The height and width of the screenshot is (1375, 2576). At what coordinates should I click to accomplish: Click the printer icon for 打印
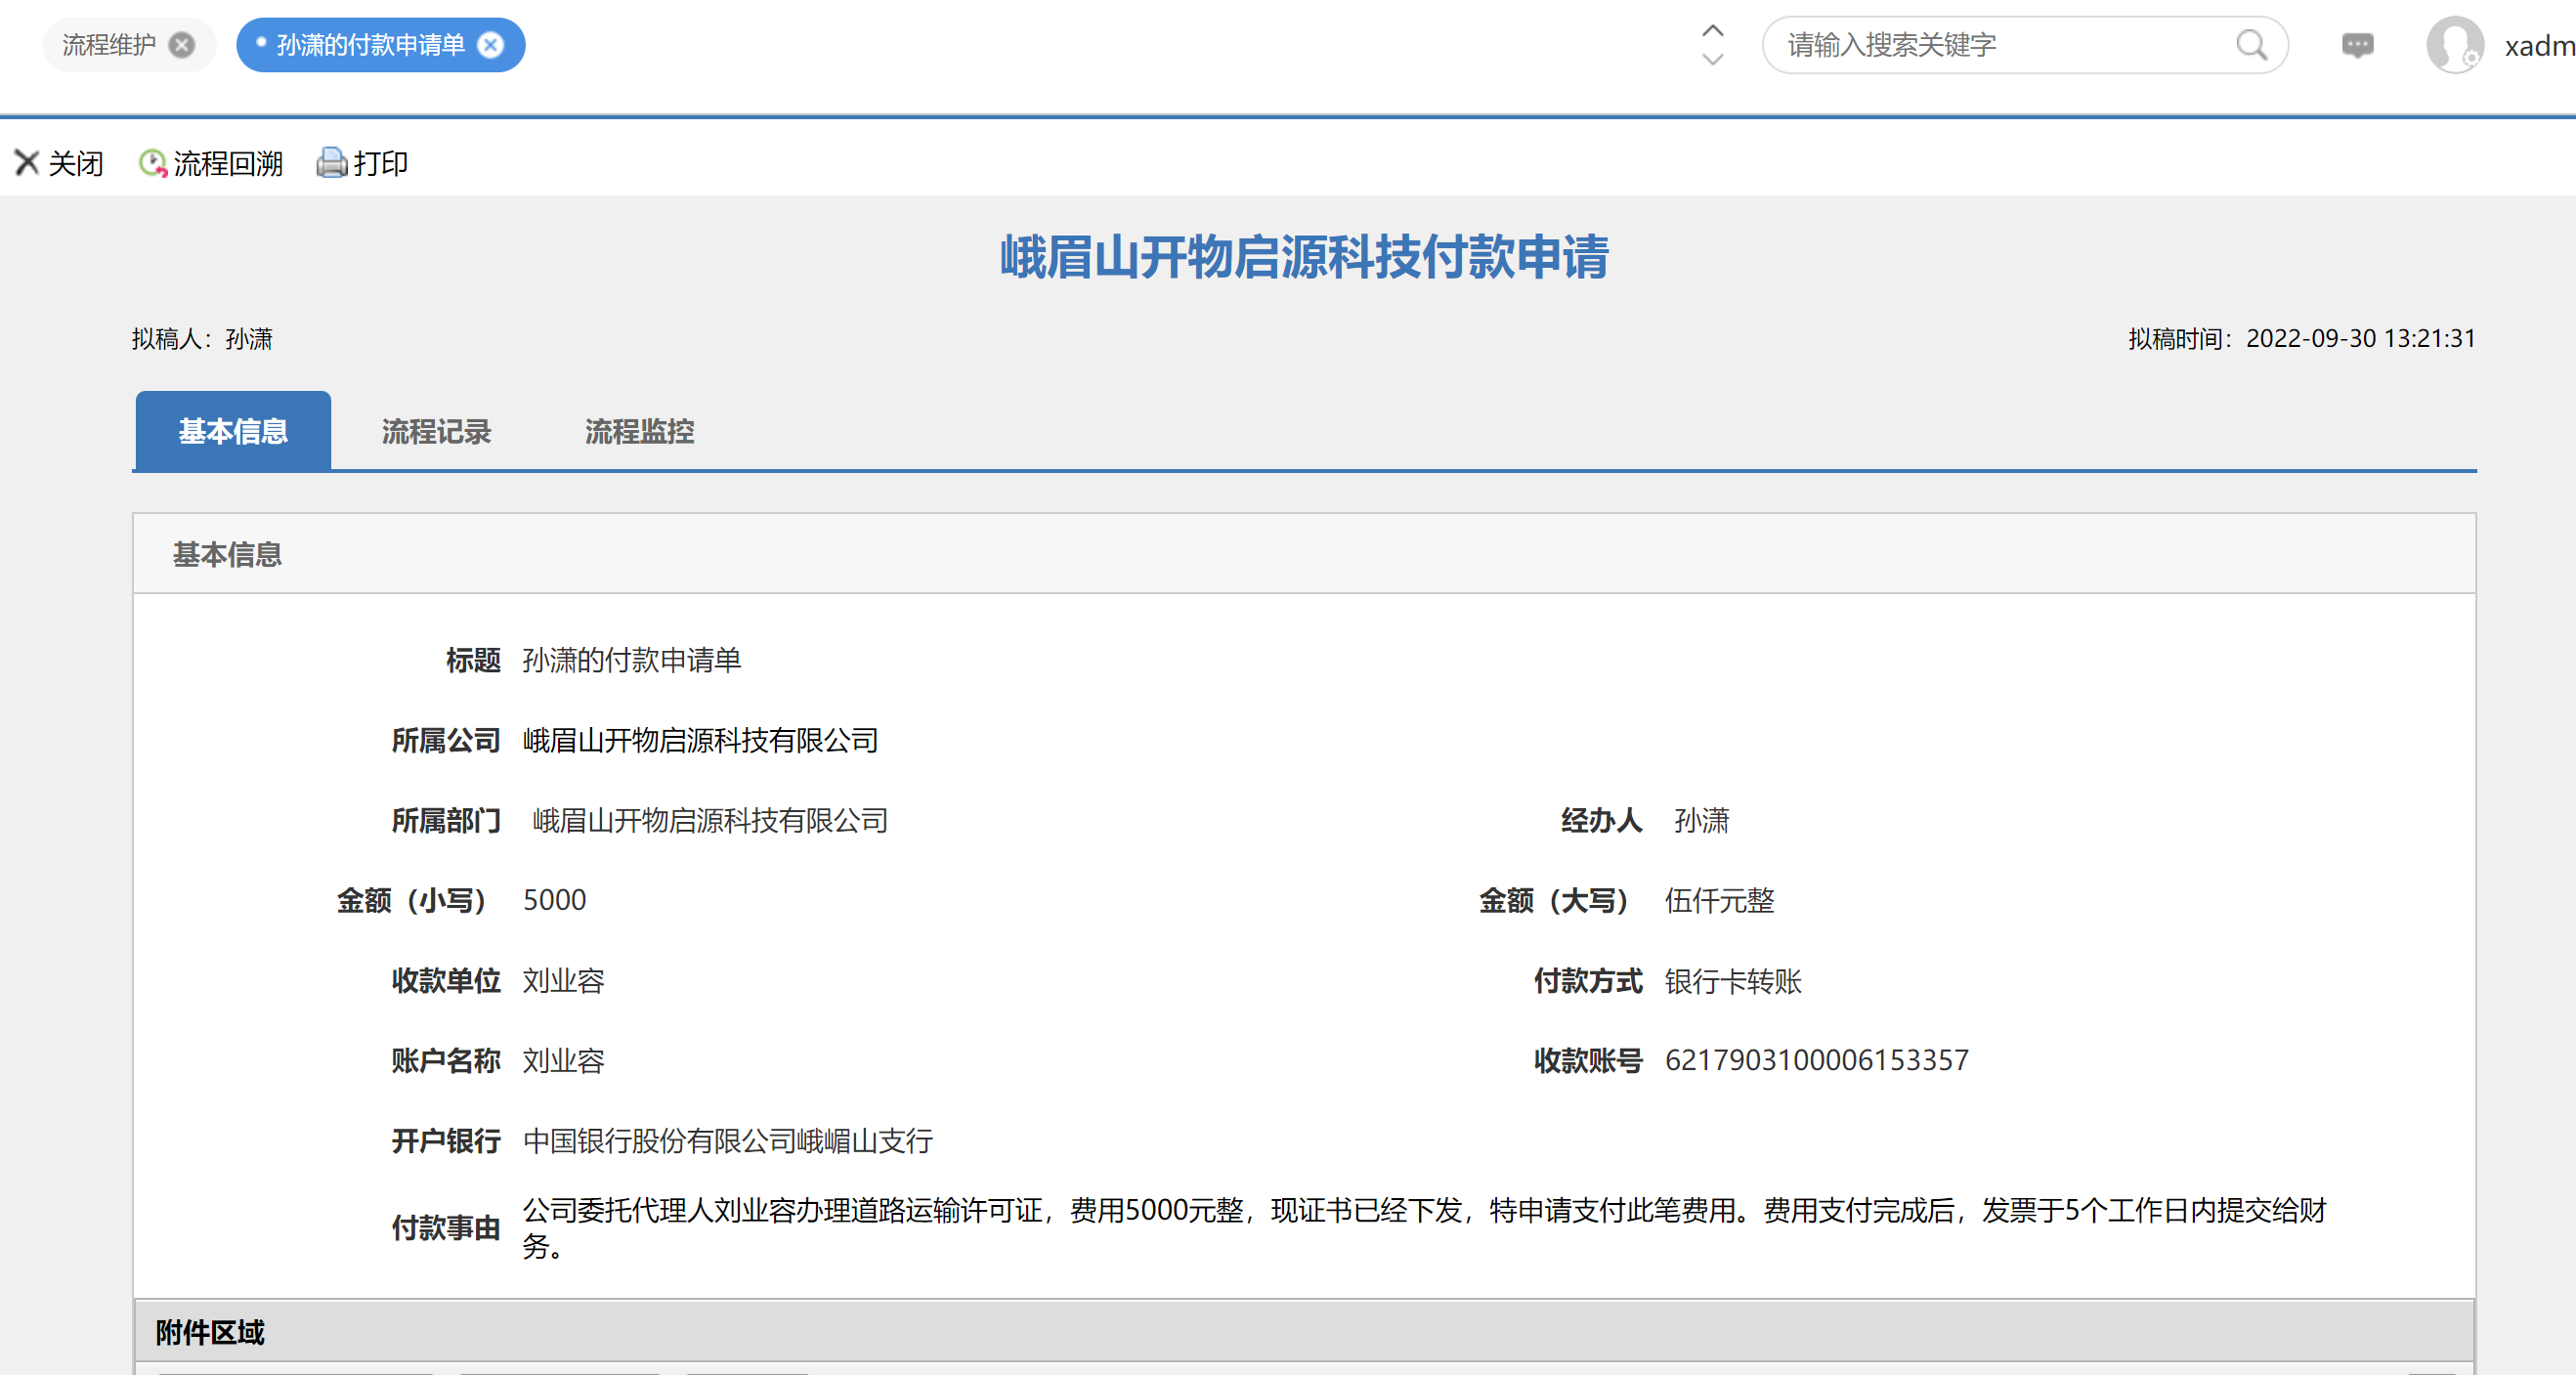331,162
